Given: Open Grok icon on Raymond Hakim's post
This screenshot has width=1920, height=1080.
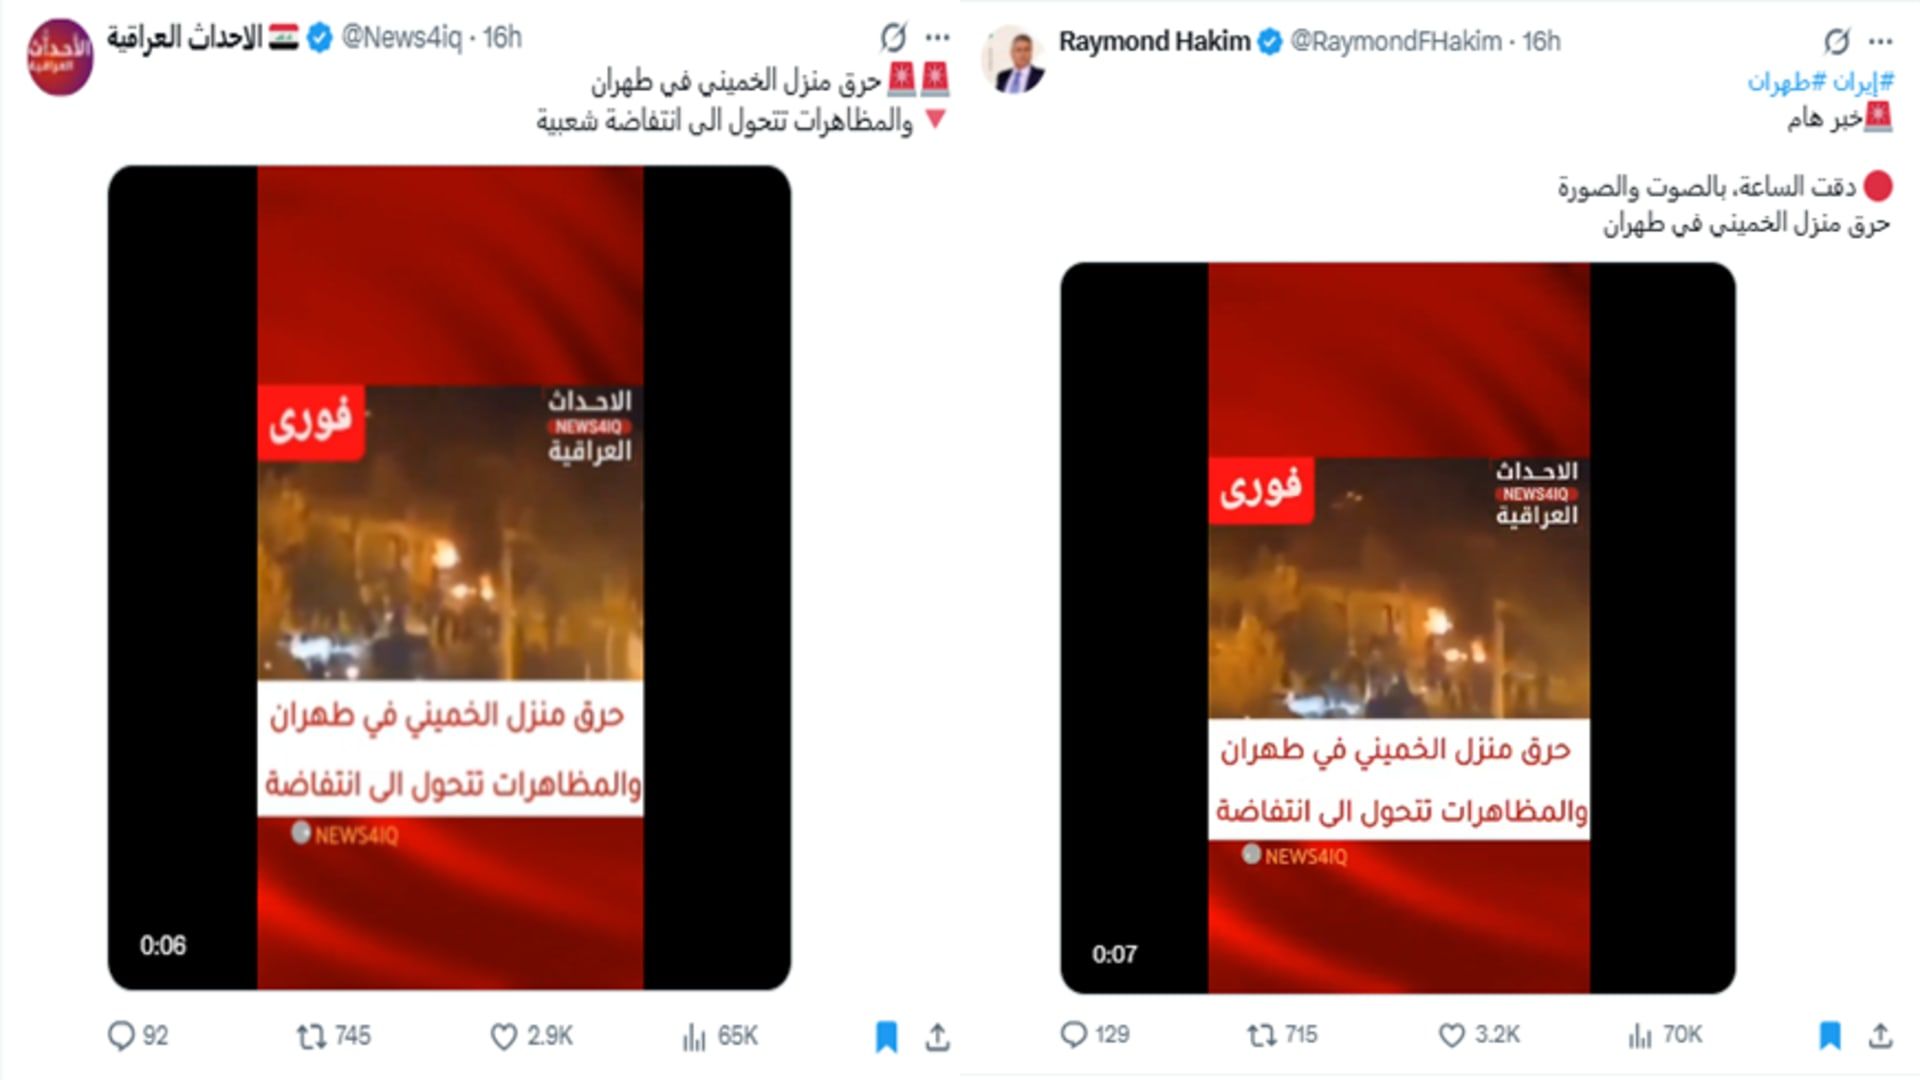Looking at the screenshot, I should point(1837,41).
